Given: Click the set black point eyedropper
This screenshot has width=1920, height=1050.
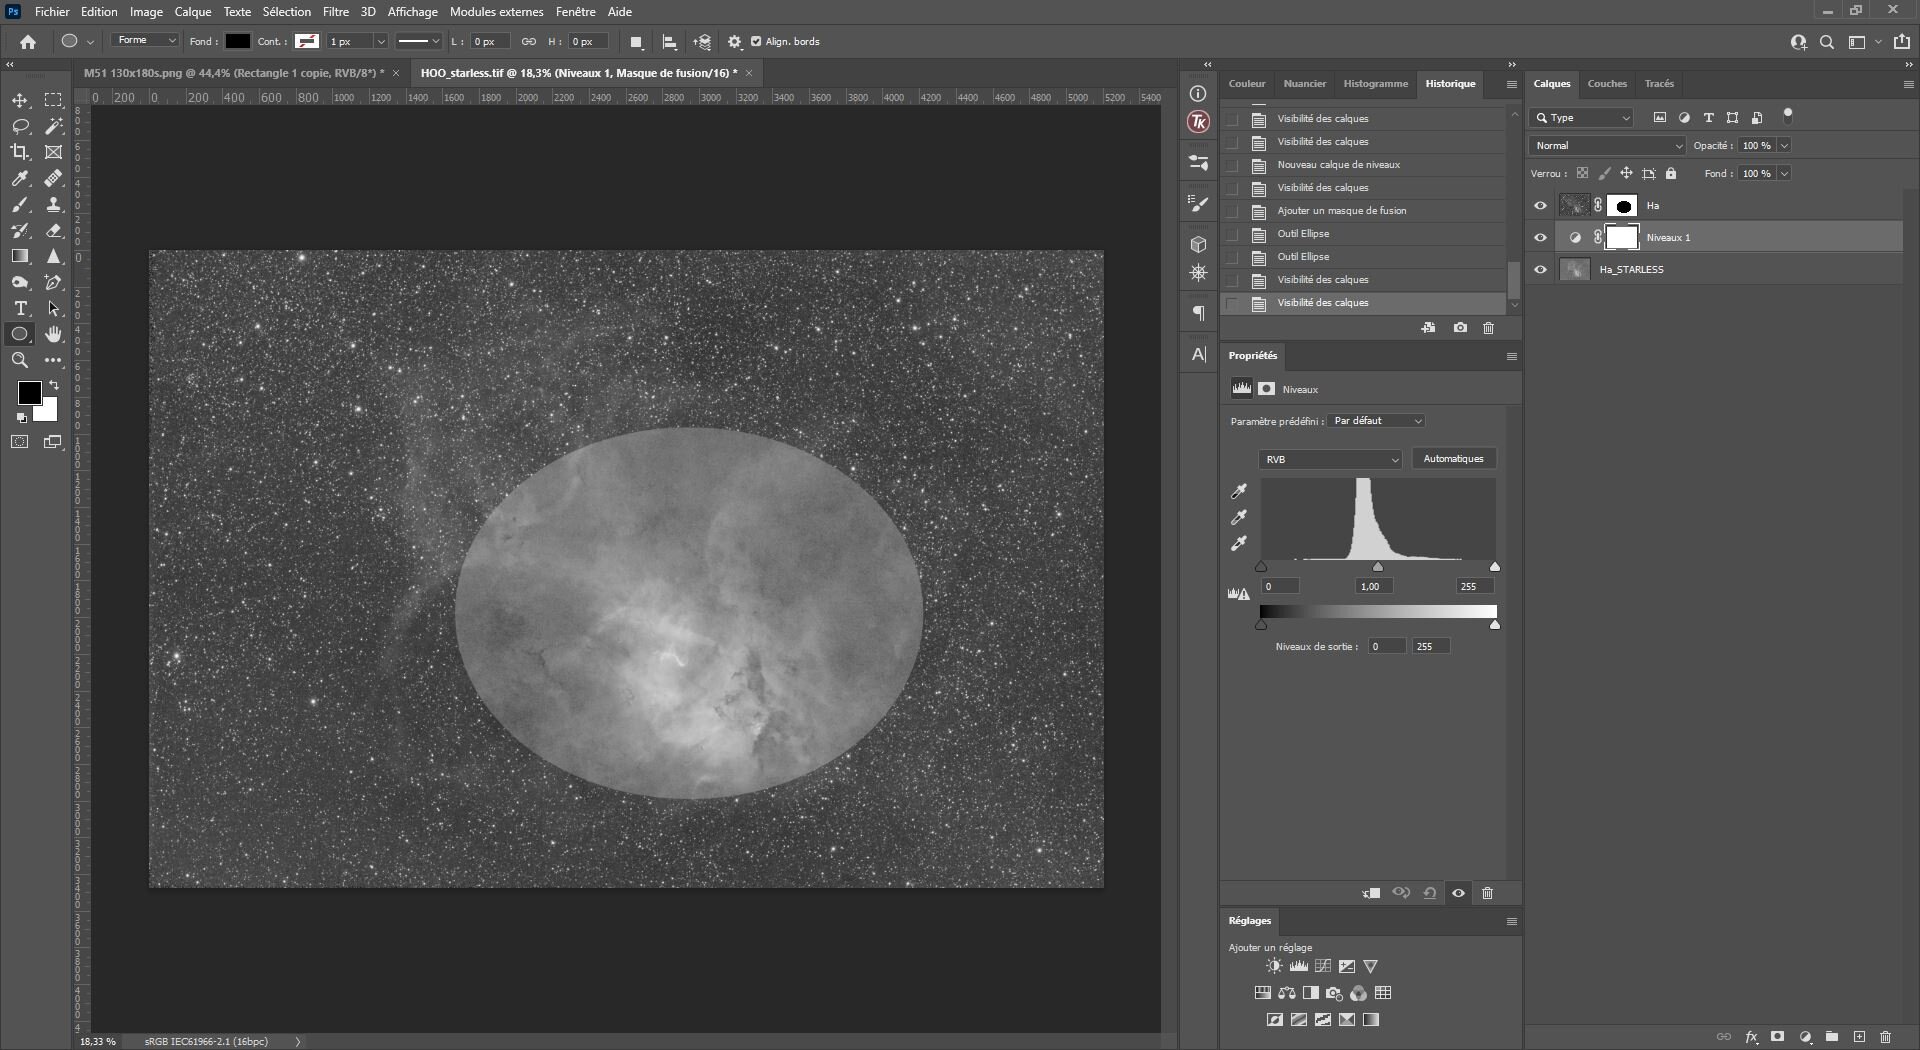Looking at the screenshot, I should click(1239, 491).
